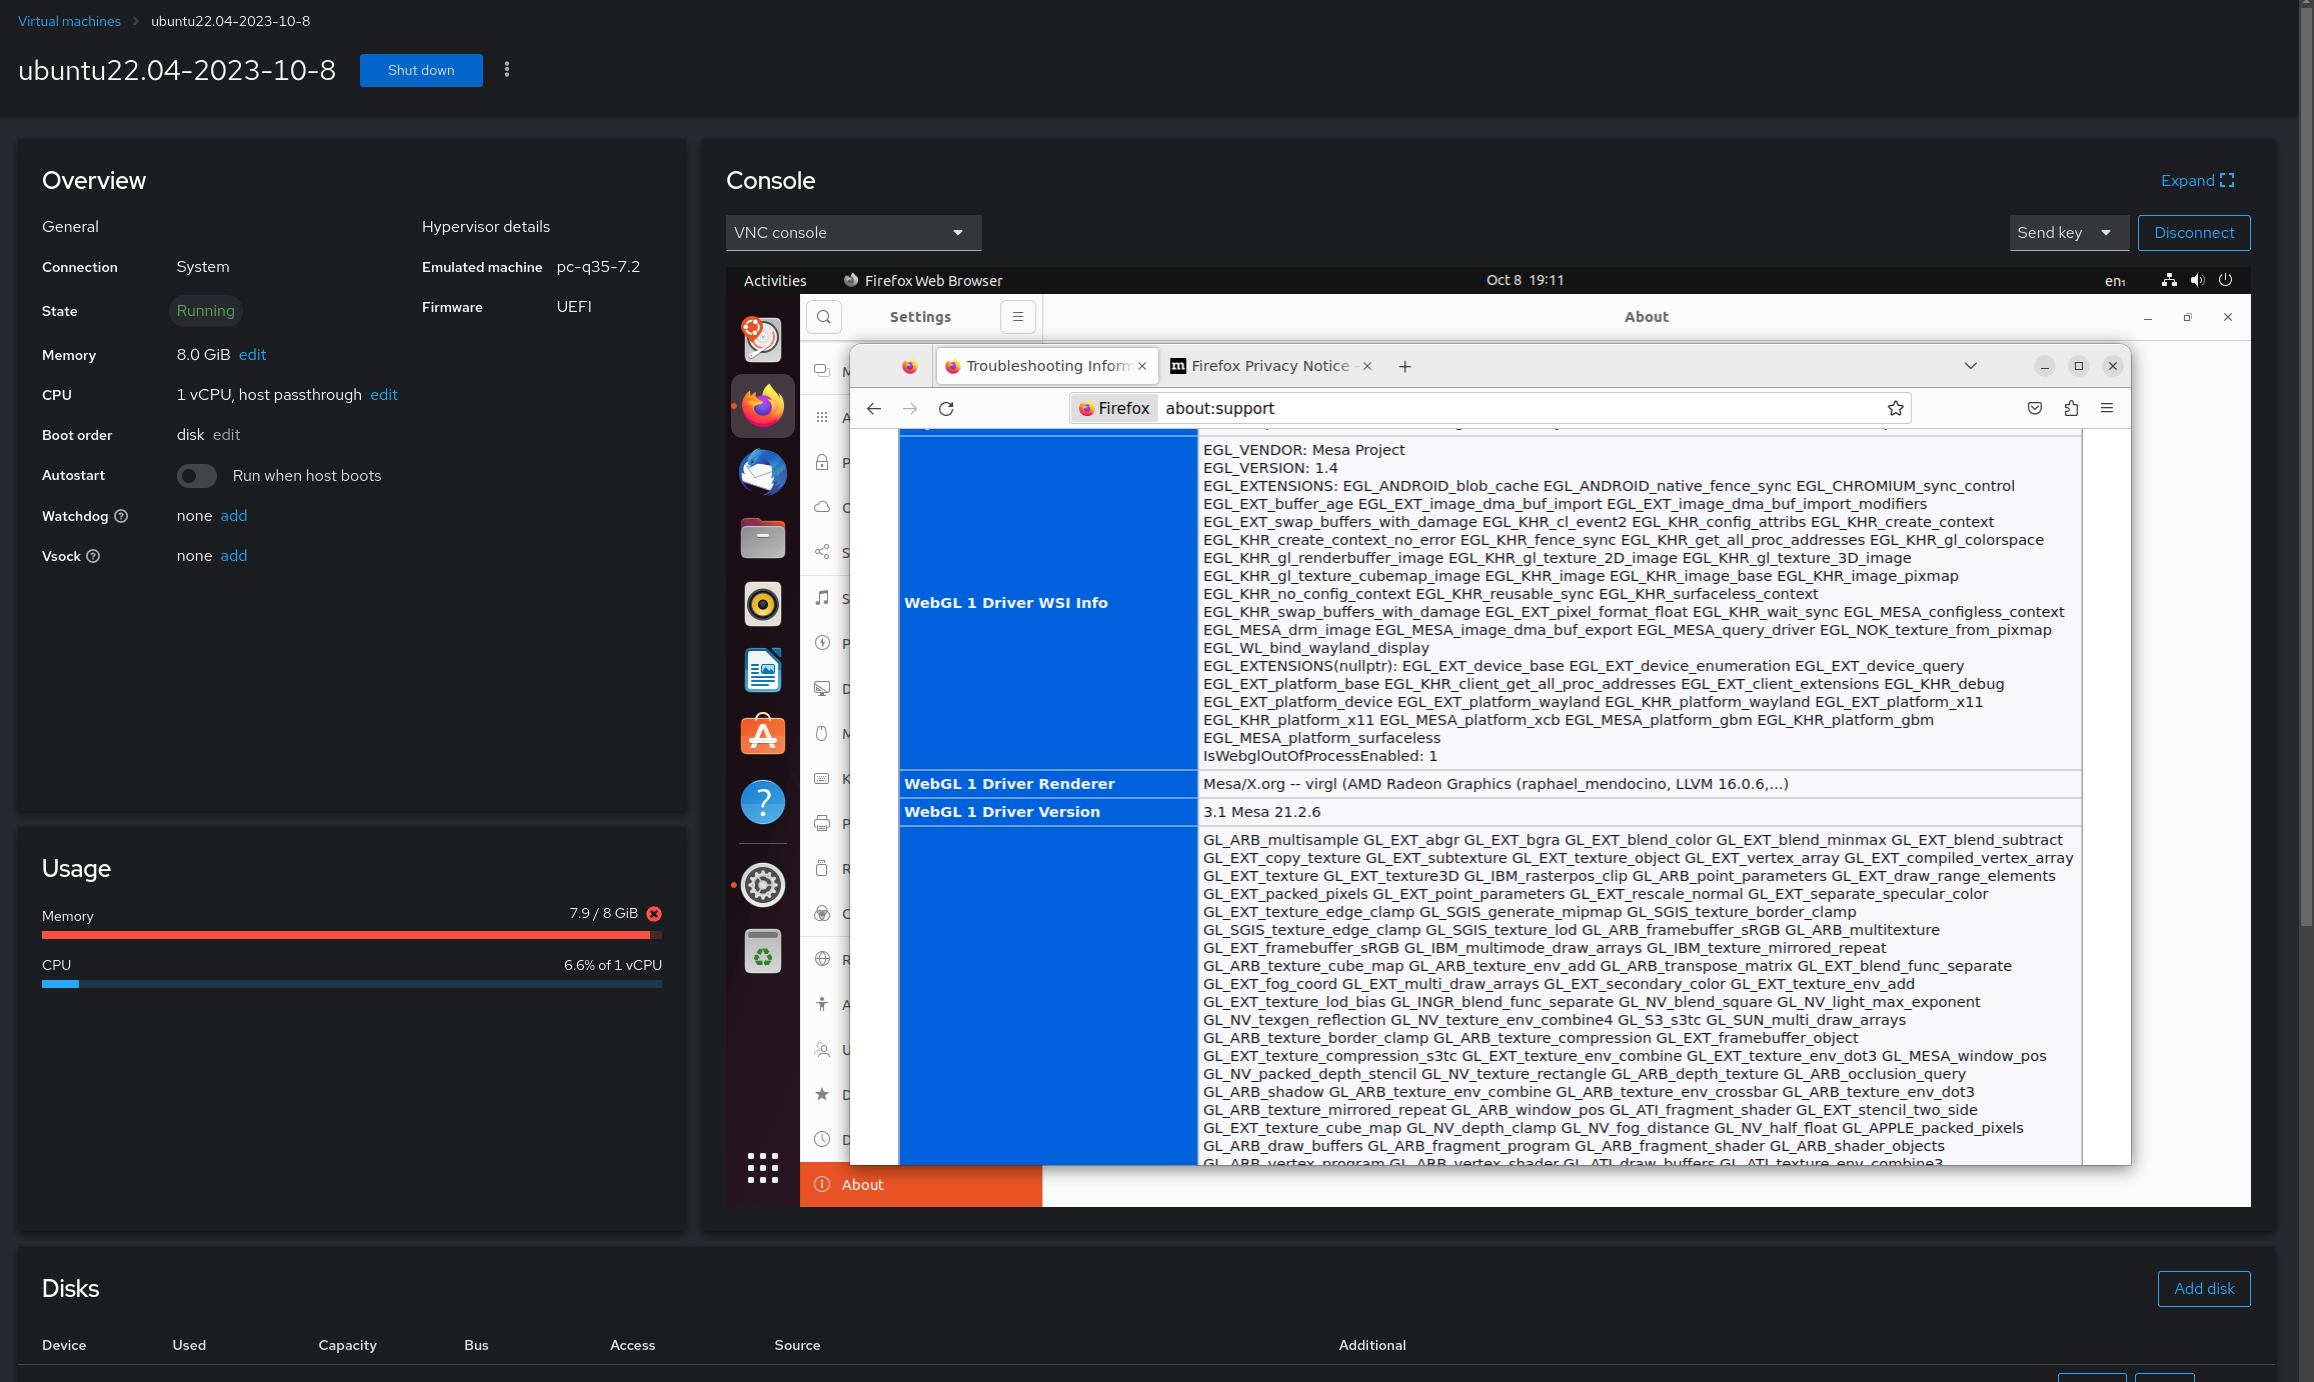Open Thunderbird from the Ubuntu dock
This screenshot has width=2314, height=1382.
point(762,472)
